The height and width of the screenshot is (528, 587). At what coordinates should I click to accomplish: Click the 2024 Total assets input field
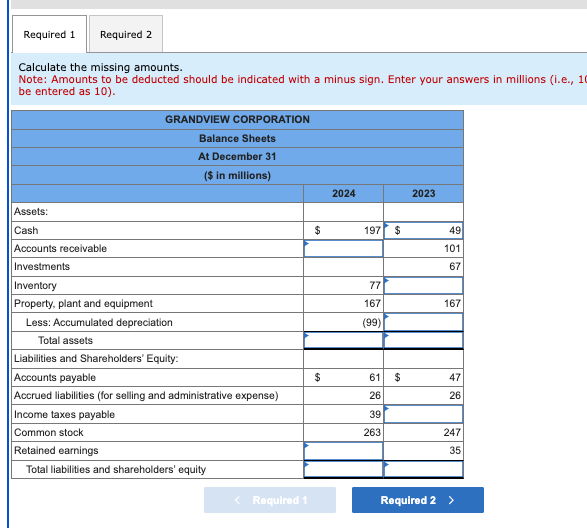pyautogui.click(x=343, y=340)
